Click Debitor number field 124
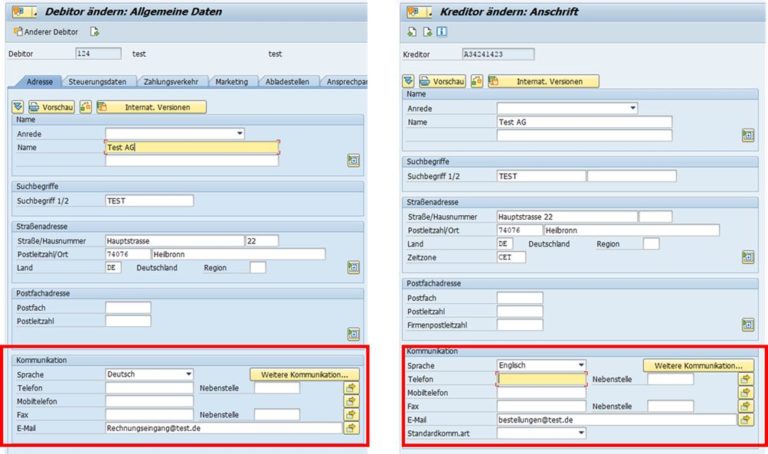This screenshot has height=454, width=768. pyautogui.click(x=98, y=53)
